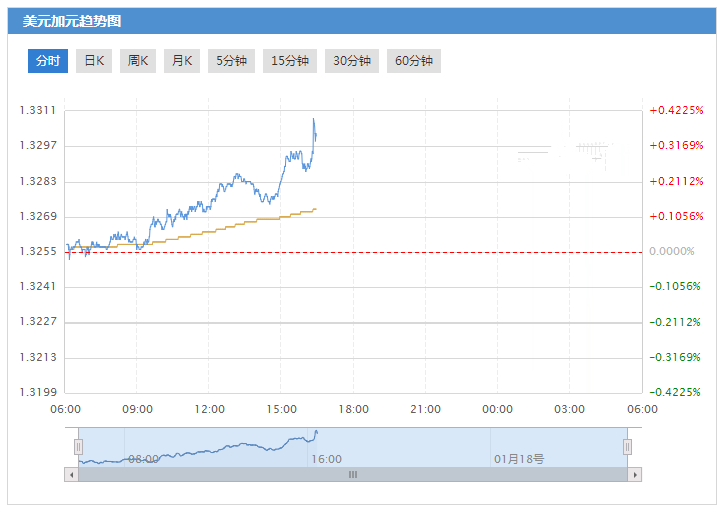The image size is (723, 510).
Task: Click the 01月18号 date marker in navigator
Action: click(518, 459)
